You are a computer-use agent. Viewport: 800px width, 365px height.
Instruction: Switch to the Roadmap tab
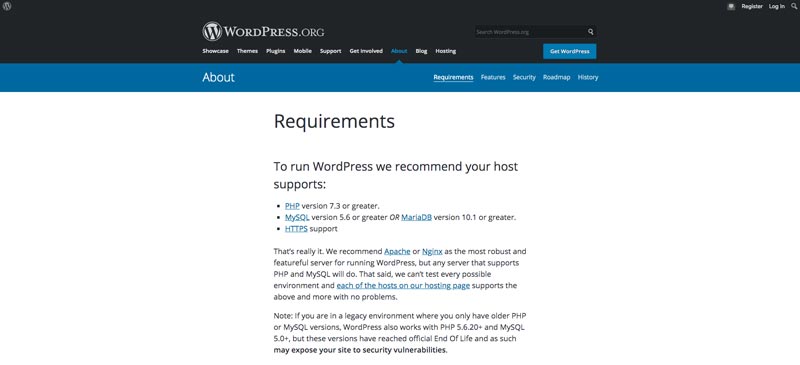point(557,78)
